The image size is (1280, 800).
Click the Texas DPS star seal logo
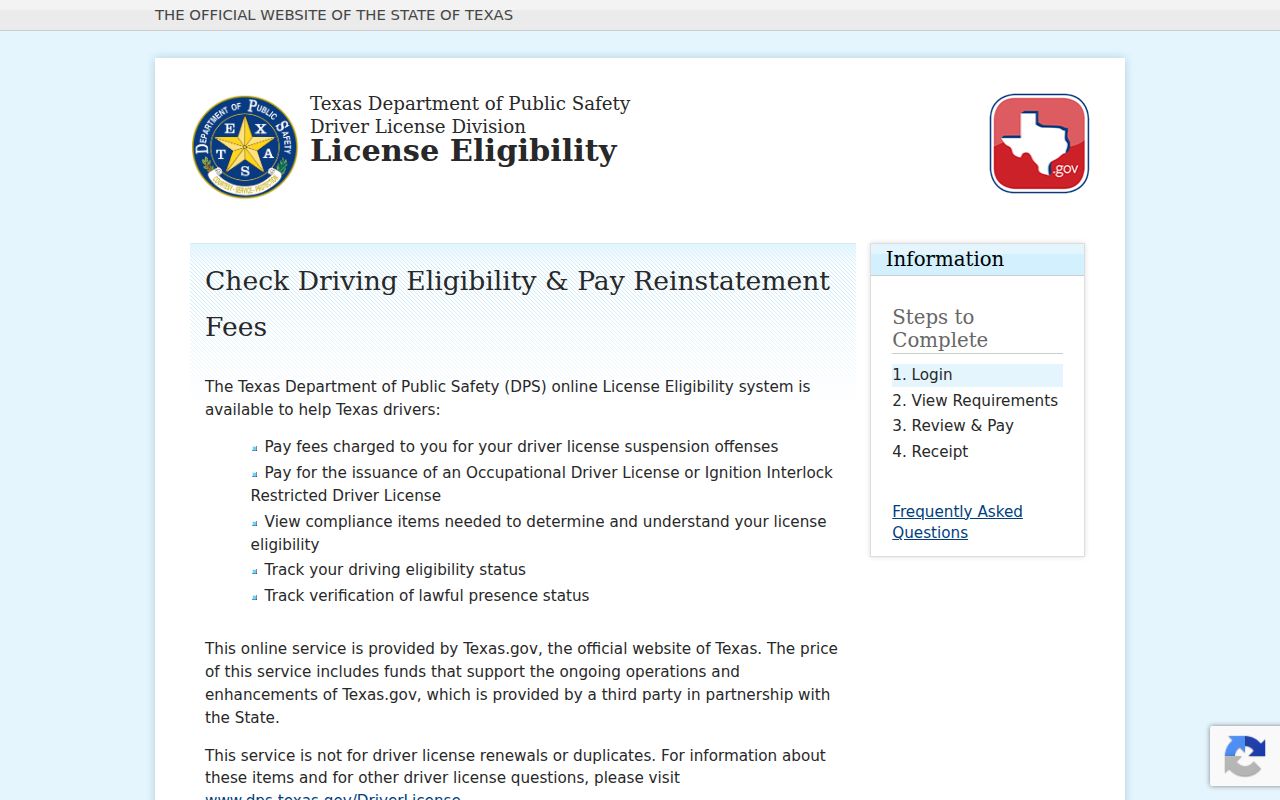(245, 147)
